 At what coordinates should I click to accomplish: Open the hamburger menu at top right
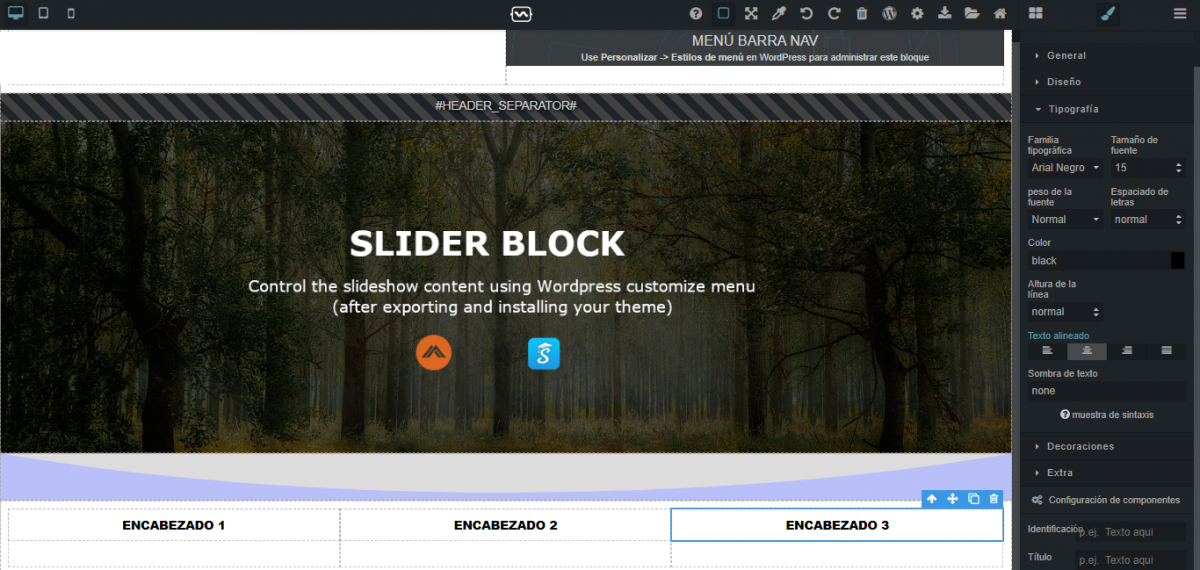tap(1179, 14)
